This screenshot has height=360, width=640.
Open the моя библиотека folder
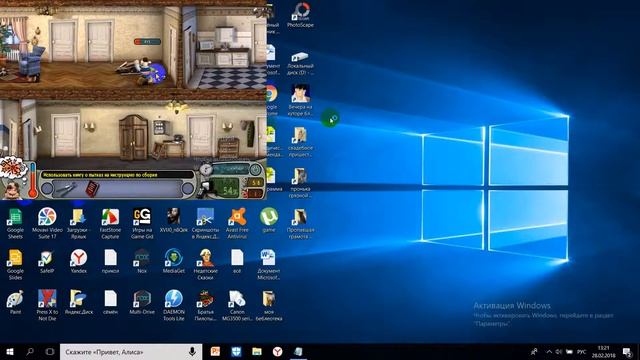click(x=269, y=305)
